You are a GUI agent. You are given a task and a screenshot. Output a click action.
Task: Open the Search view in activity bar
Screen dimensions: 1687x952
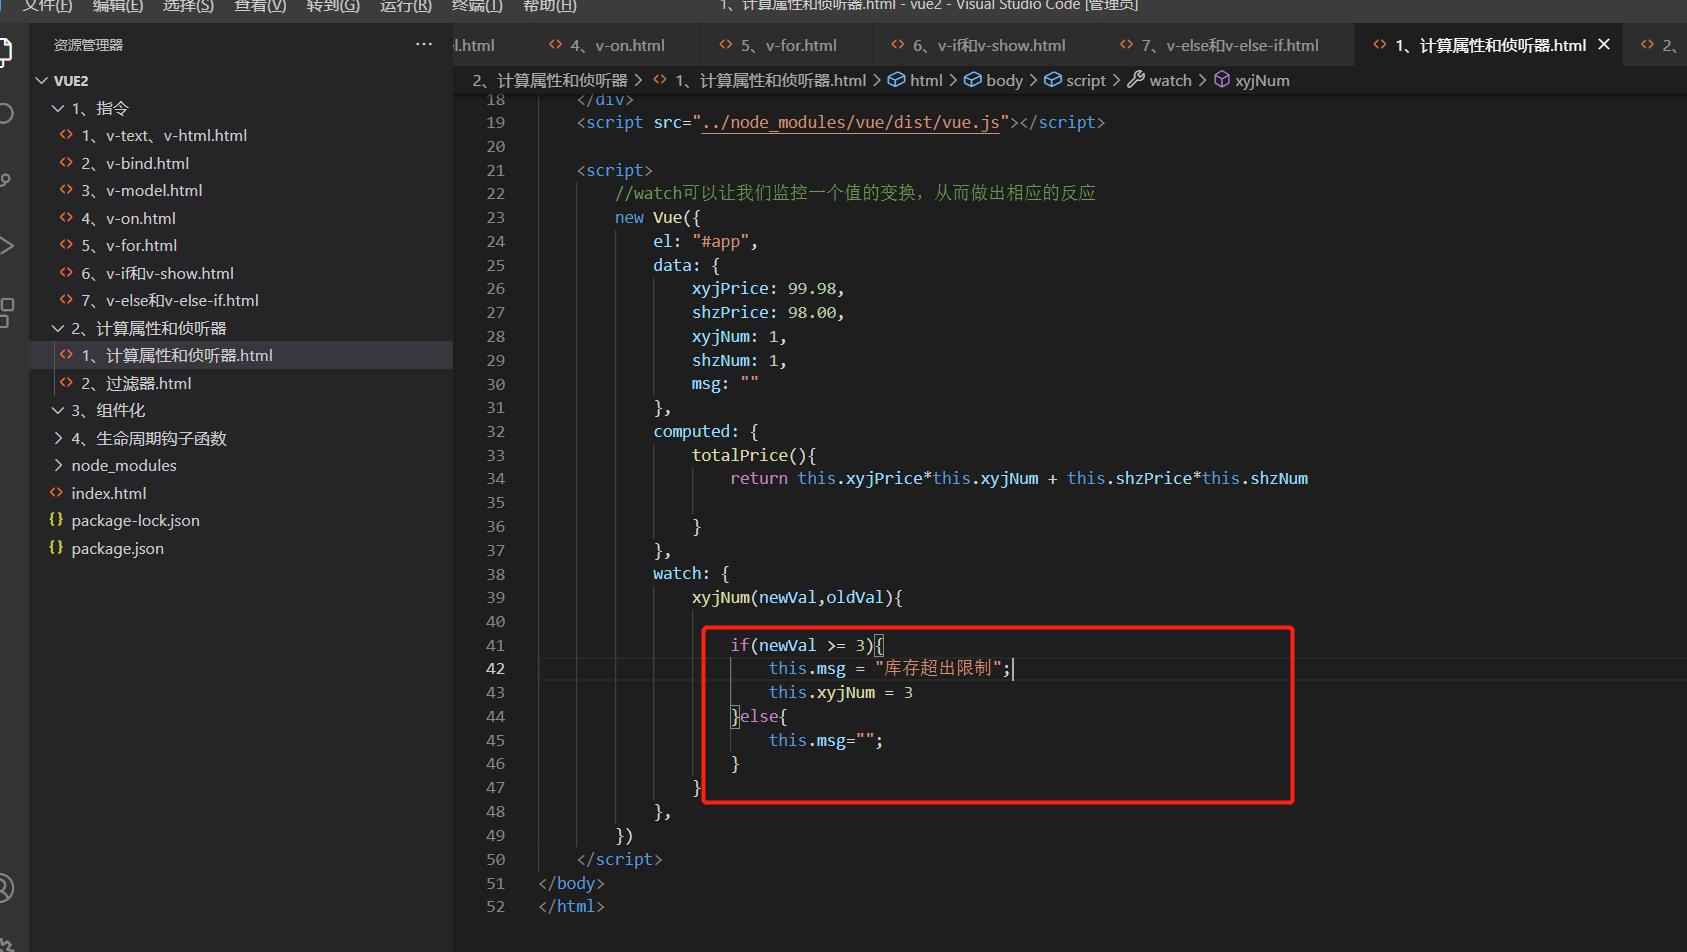coord(6,113)
